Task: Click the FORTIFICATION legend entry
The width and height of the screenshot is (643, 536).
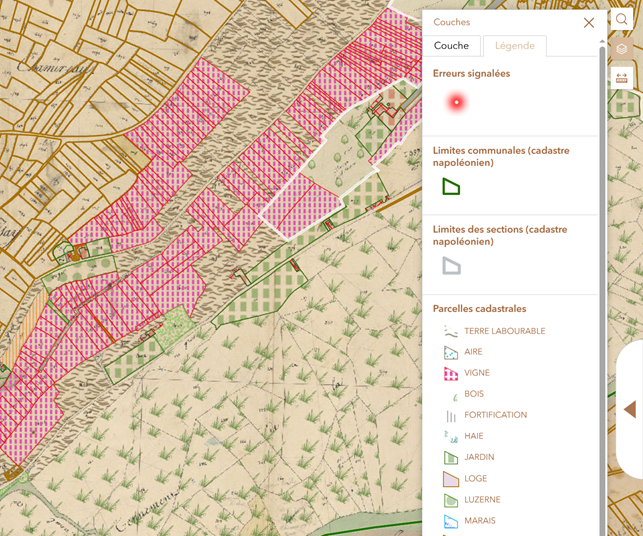Action: tap(495, 415)
